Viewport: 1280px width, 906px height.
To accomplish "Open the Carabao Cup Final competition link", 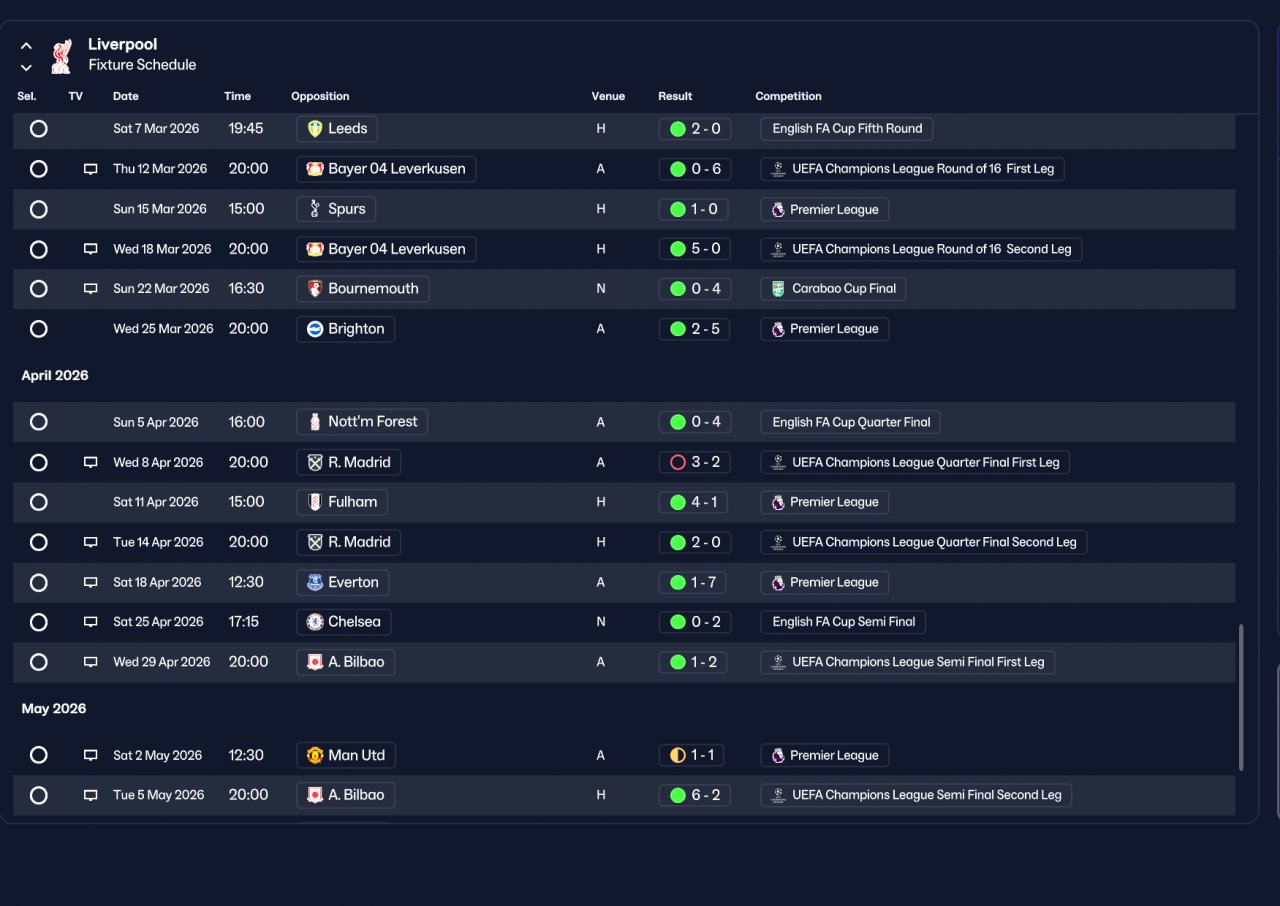I will 834,289.
